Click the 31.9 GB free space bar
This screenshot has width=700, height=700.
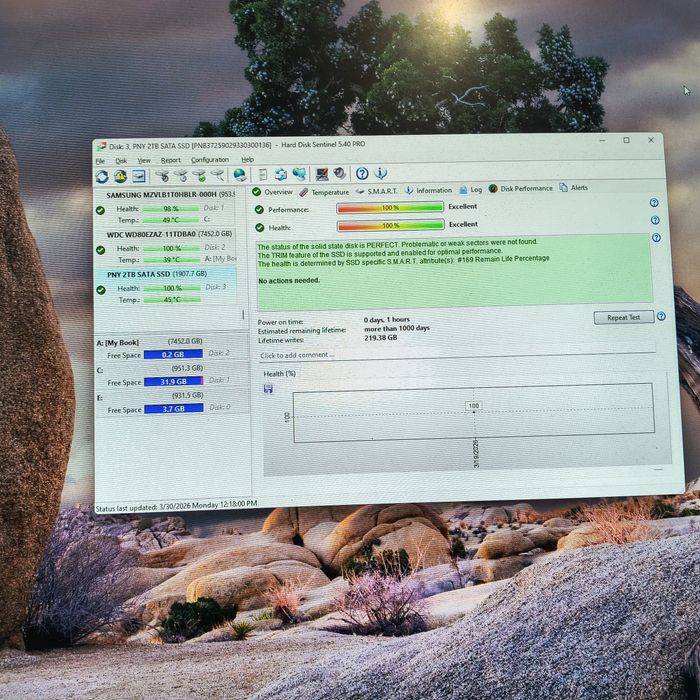[x=174, y=382]
